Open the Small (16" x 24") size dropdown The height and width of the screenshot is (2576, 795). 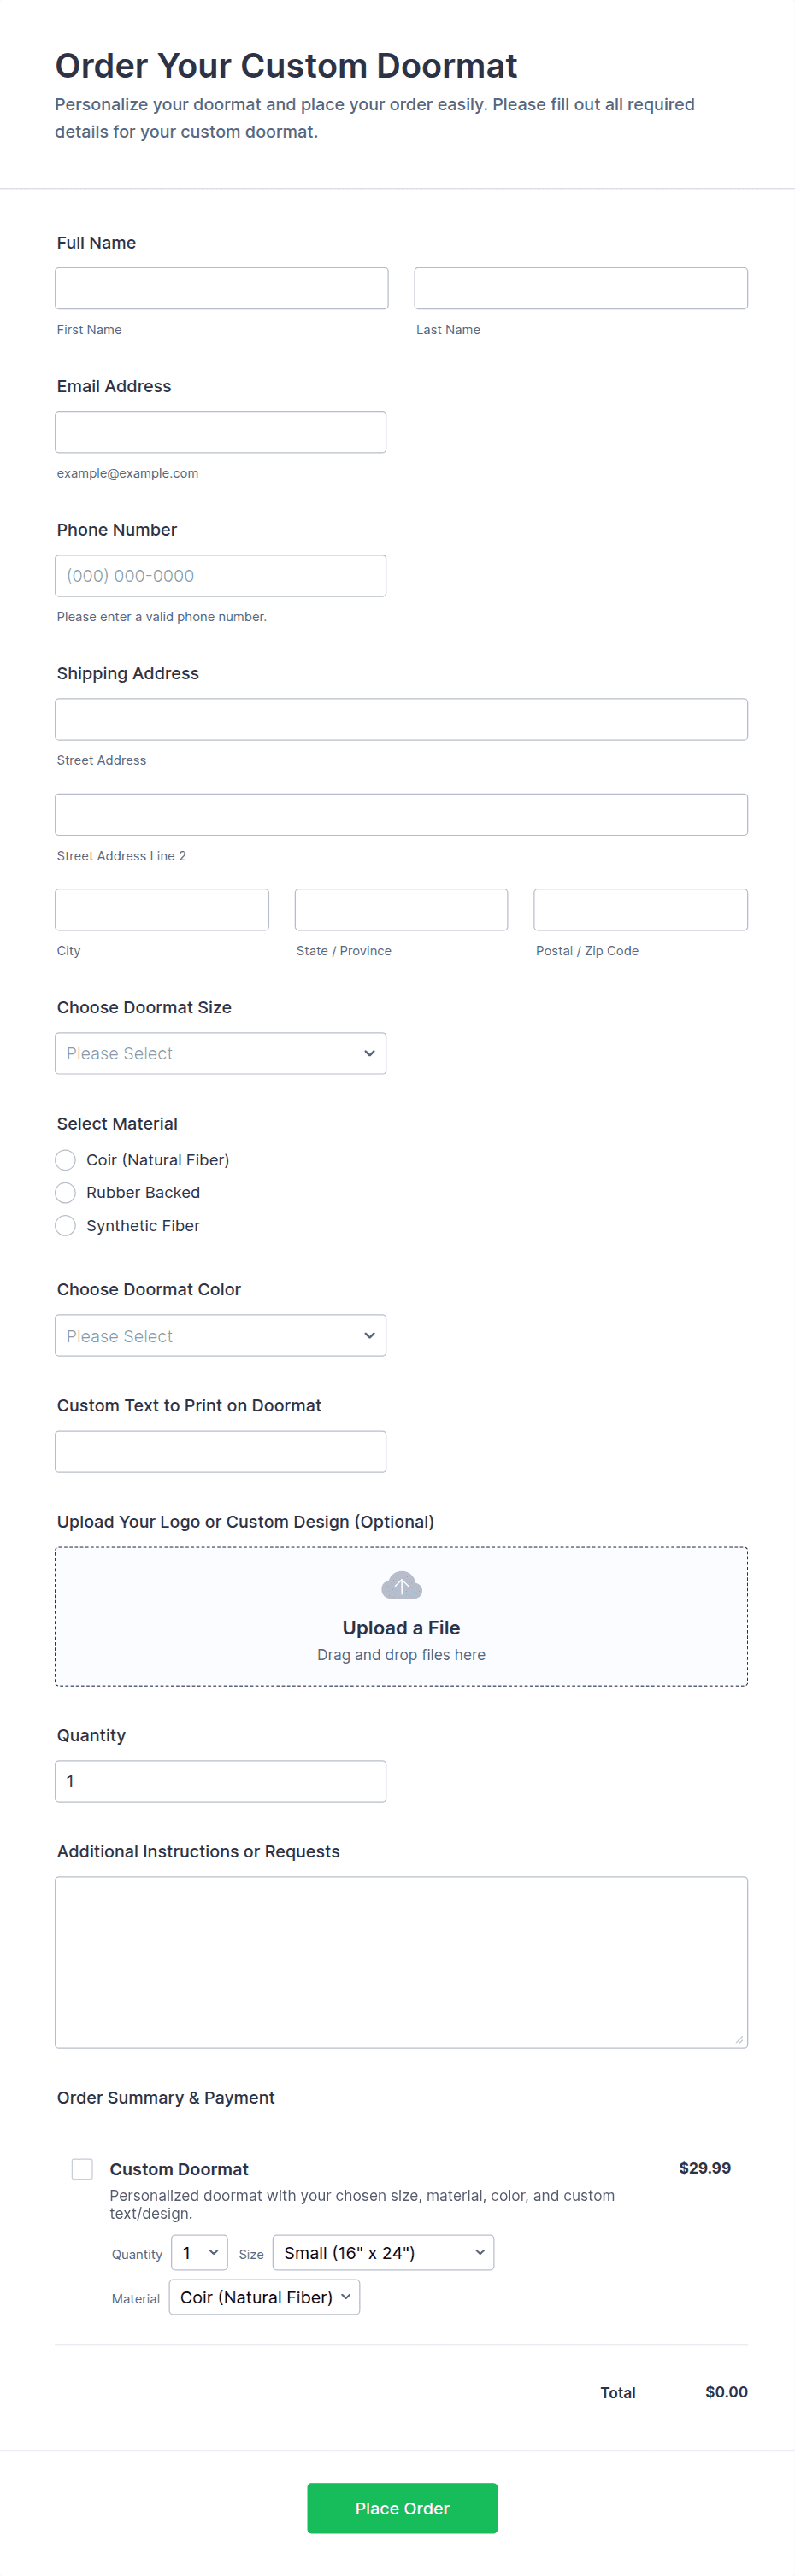click(383, 2252)
